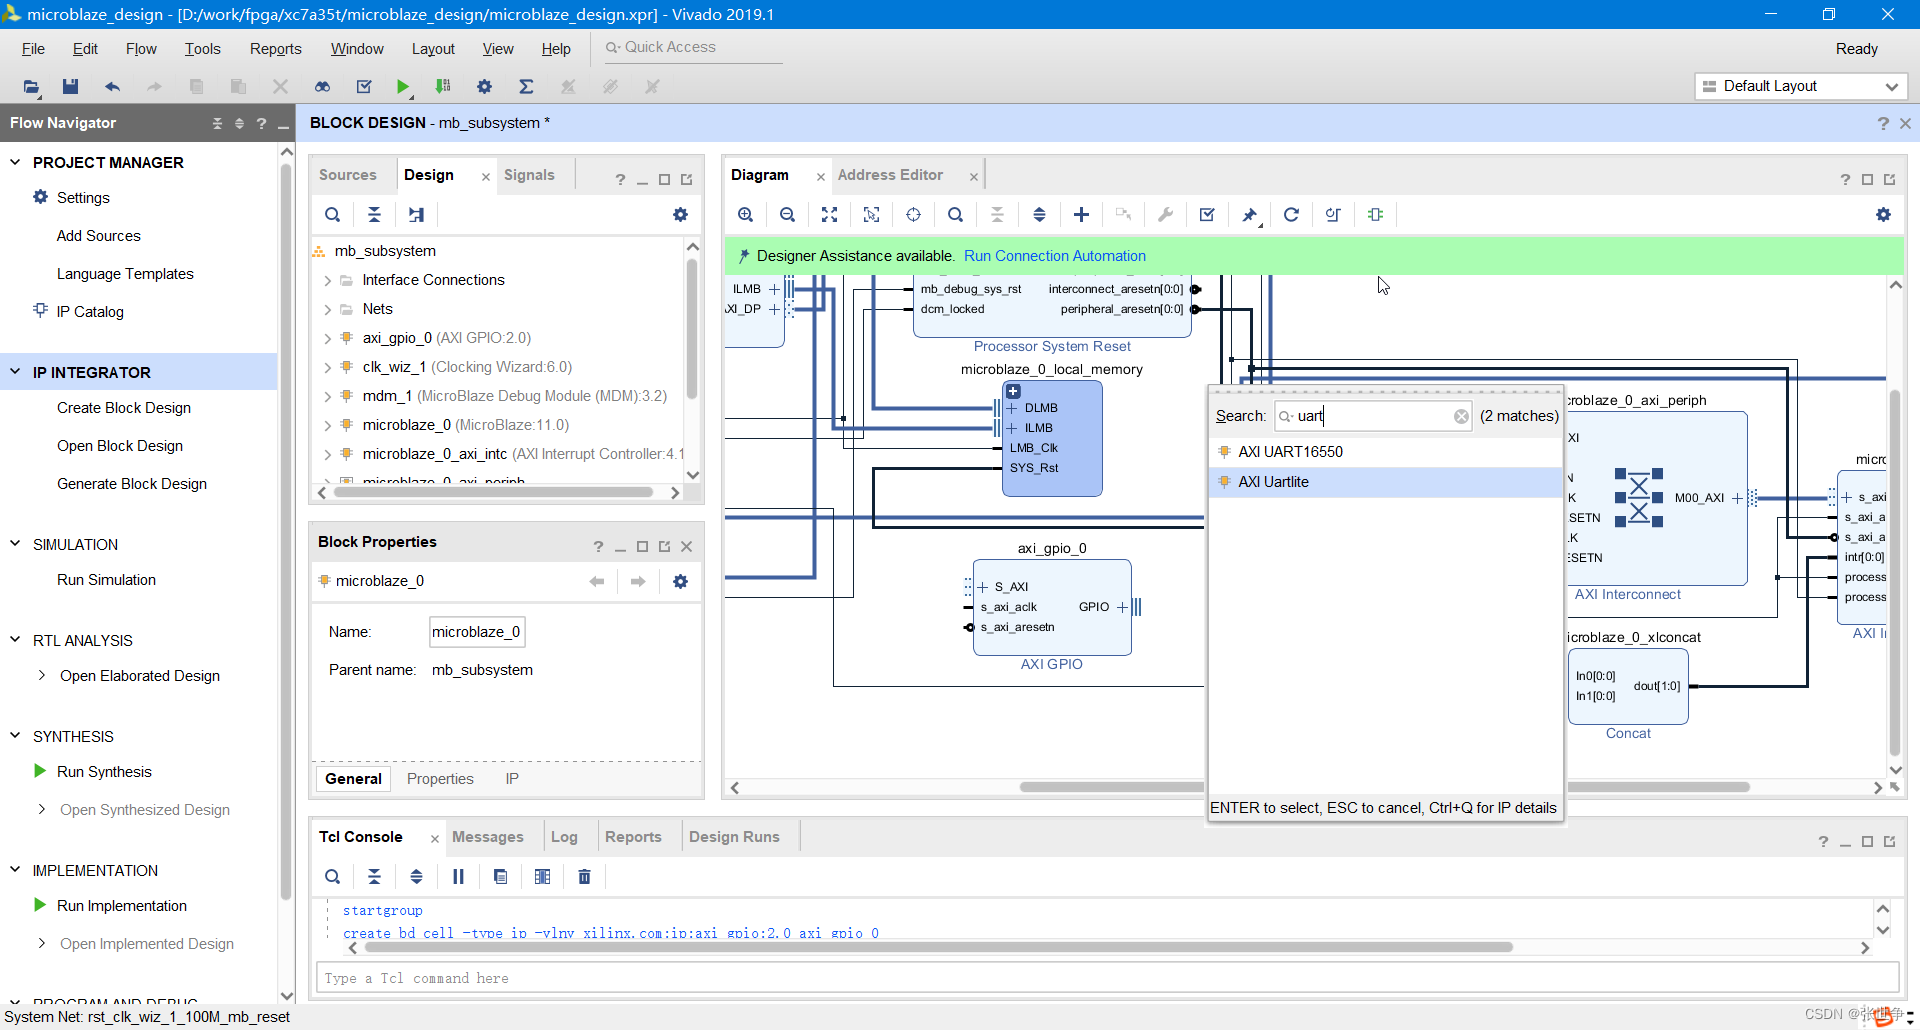Open the Tools menu

pyautogui.click(x=202, y=49)
